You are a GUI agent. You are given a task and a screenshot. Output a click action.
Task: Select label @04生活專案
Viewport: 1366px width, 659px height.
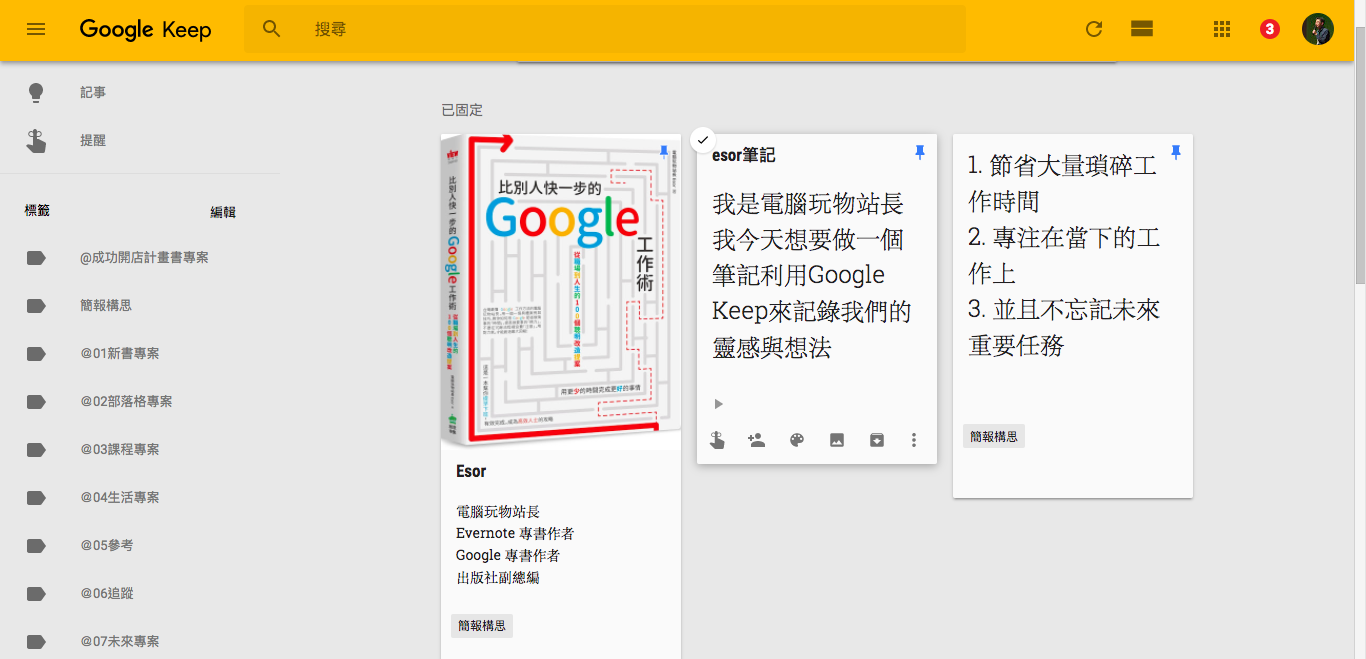(120, 497)
